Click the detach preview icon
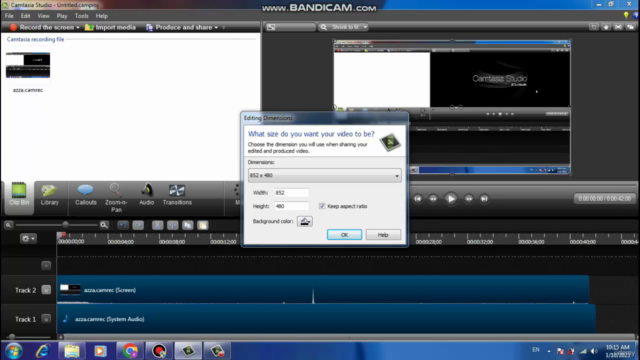The width and height of the screenshot is (640, 360). click(x=631, y=27)
